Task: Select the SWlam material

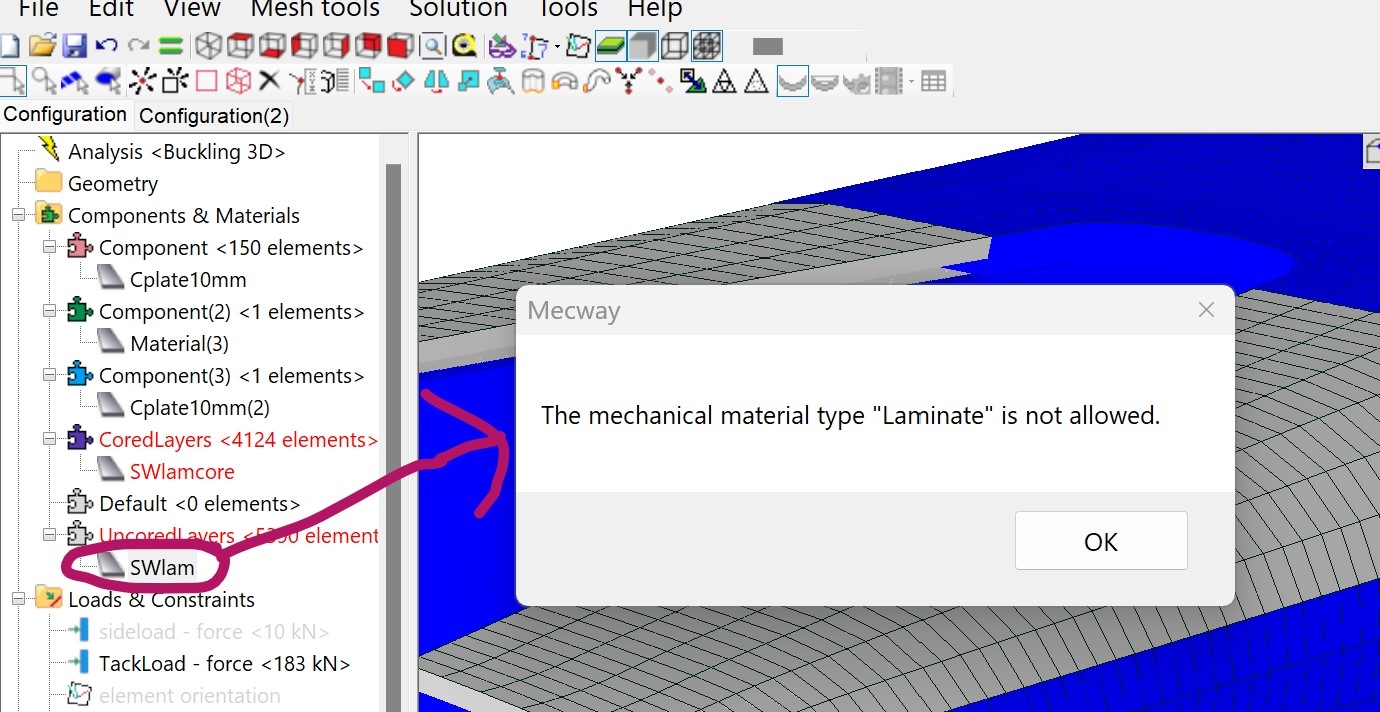Action: pyautogui.click(x=162, y=568)
